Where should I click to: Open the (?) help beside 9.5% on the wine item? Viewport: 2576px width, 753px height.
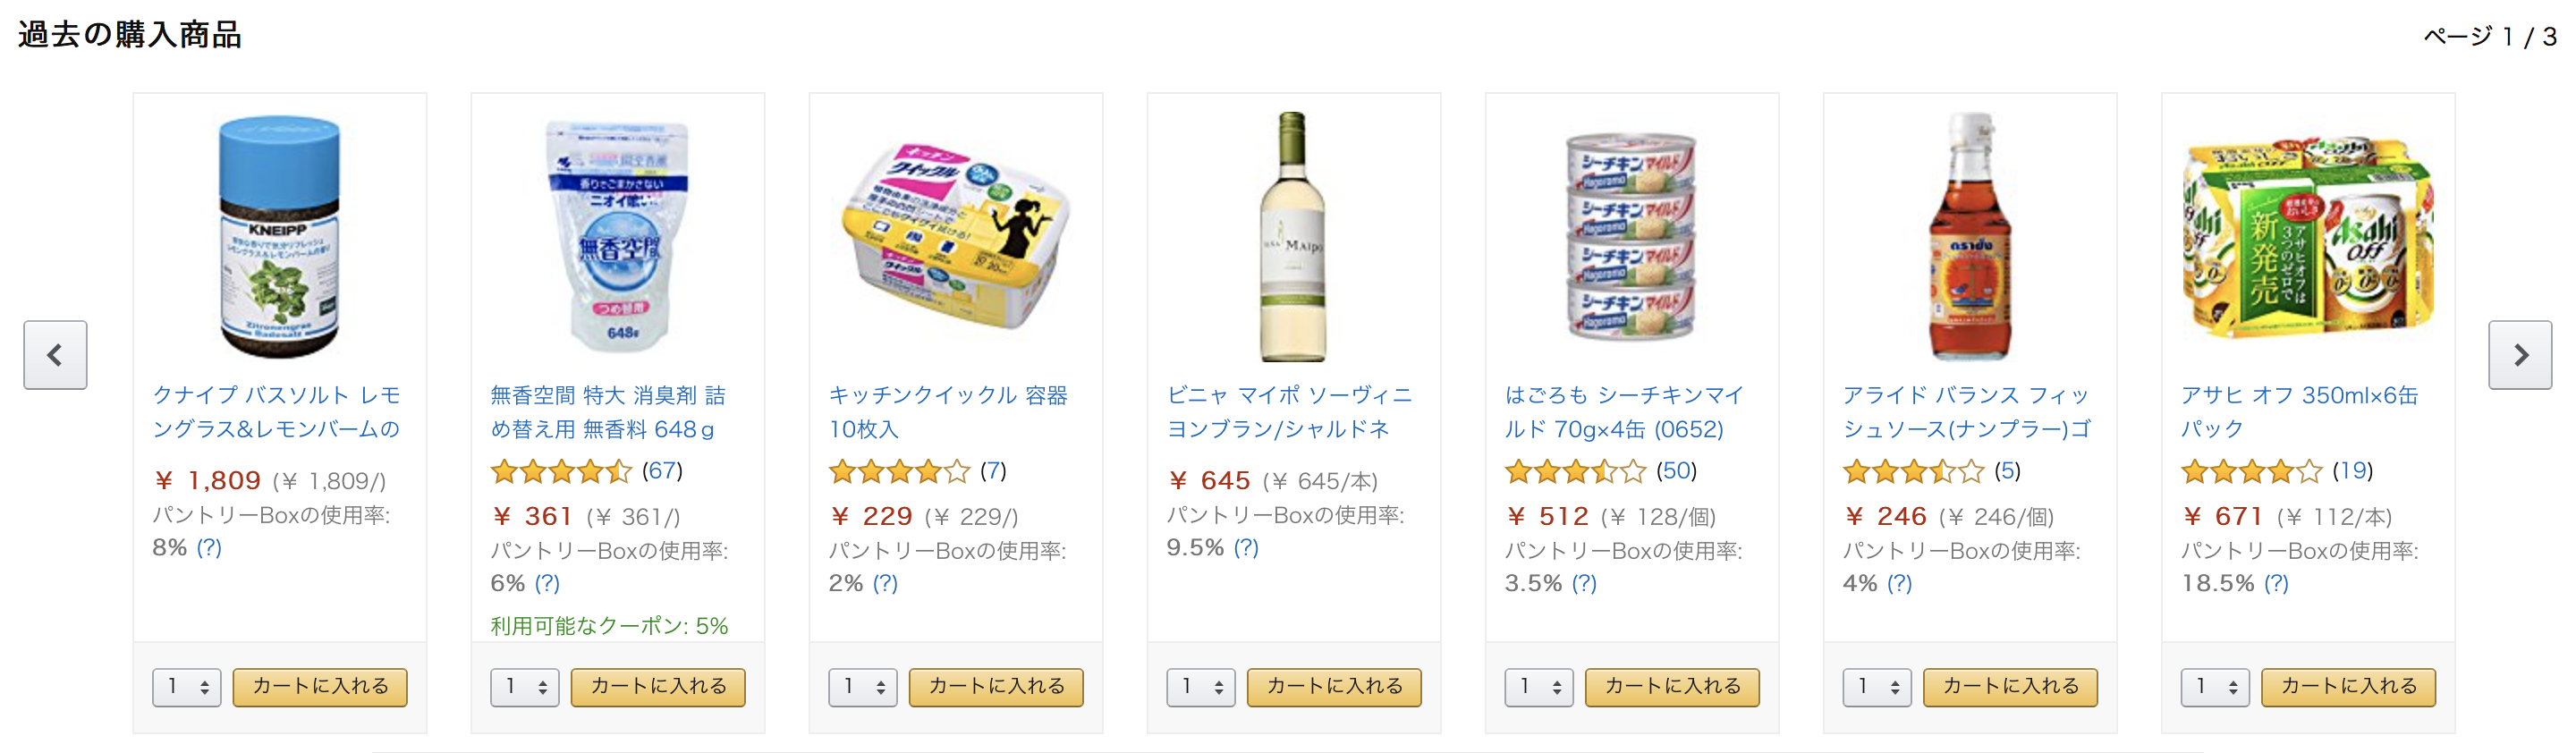(1246, 548)
